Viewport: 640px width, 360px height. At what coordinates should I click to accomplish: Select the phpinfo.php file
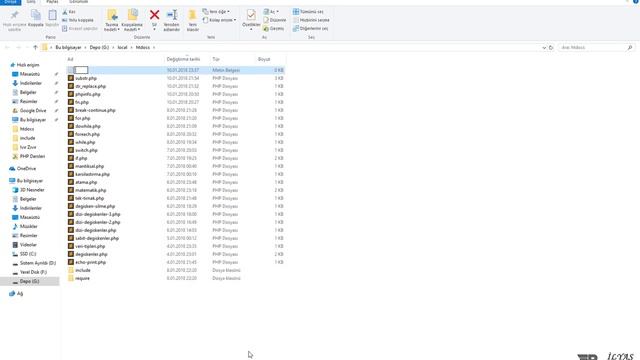[x=88, y=94]
